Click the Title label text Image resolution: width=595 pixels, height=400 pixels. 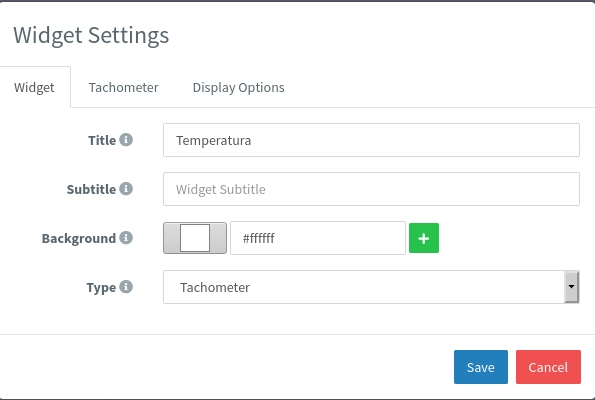pyautogui.click(x=102, y=140)
